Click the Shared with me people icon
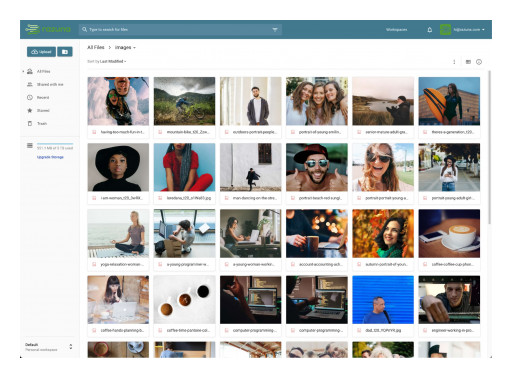Screen dimensions: 512x378 (x=30, y=84)
